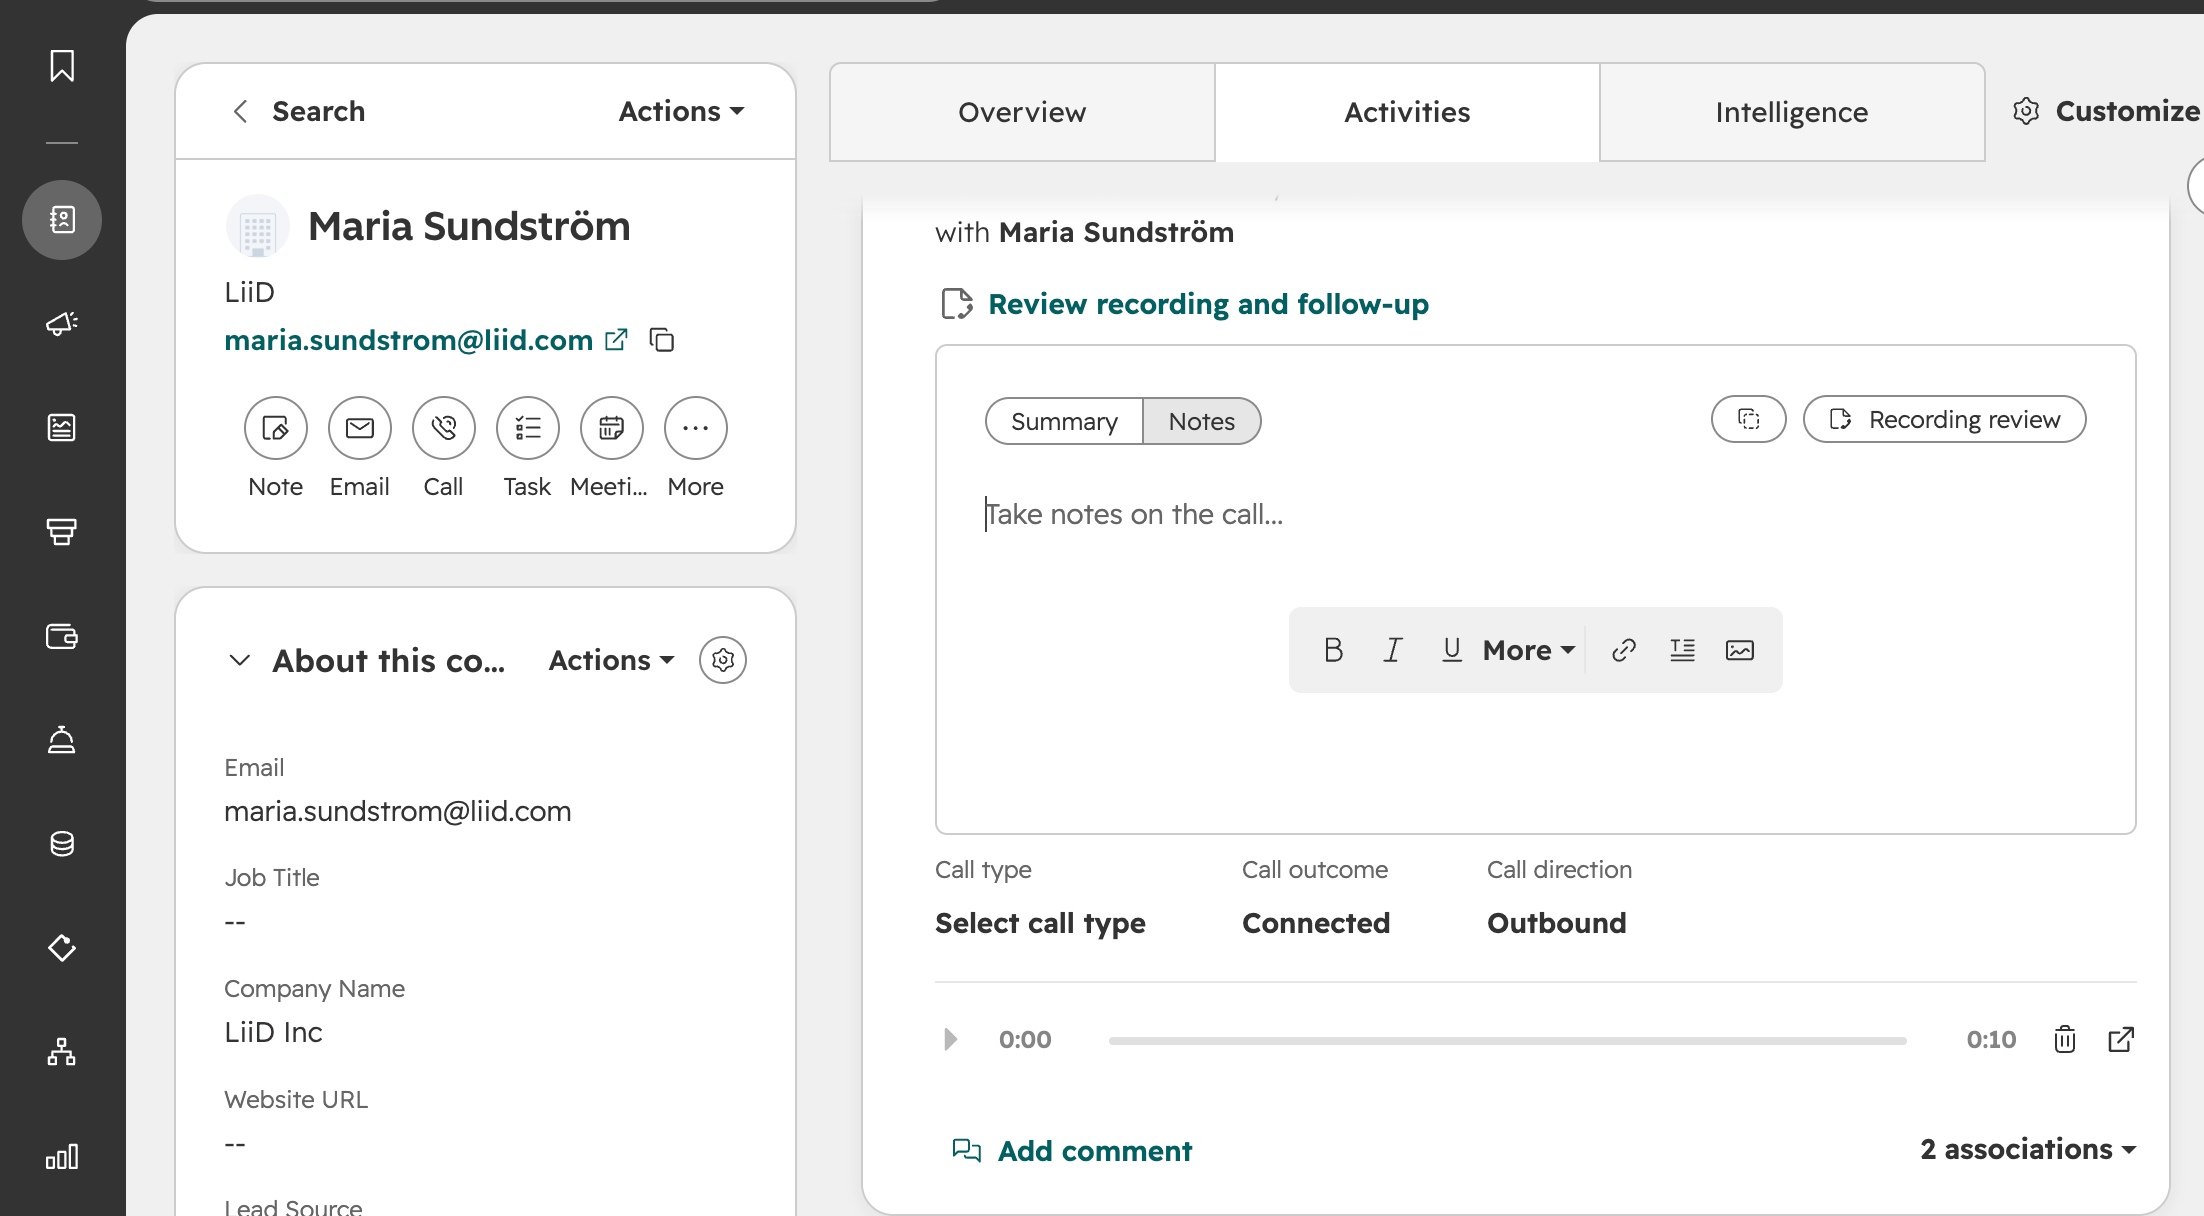Open the Select call type dropdown
2204x1216 pixels.
coord(1040,923)
